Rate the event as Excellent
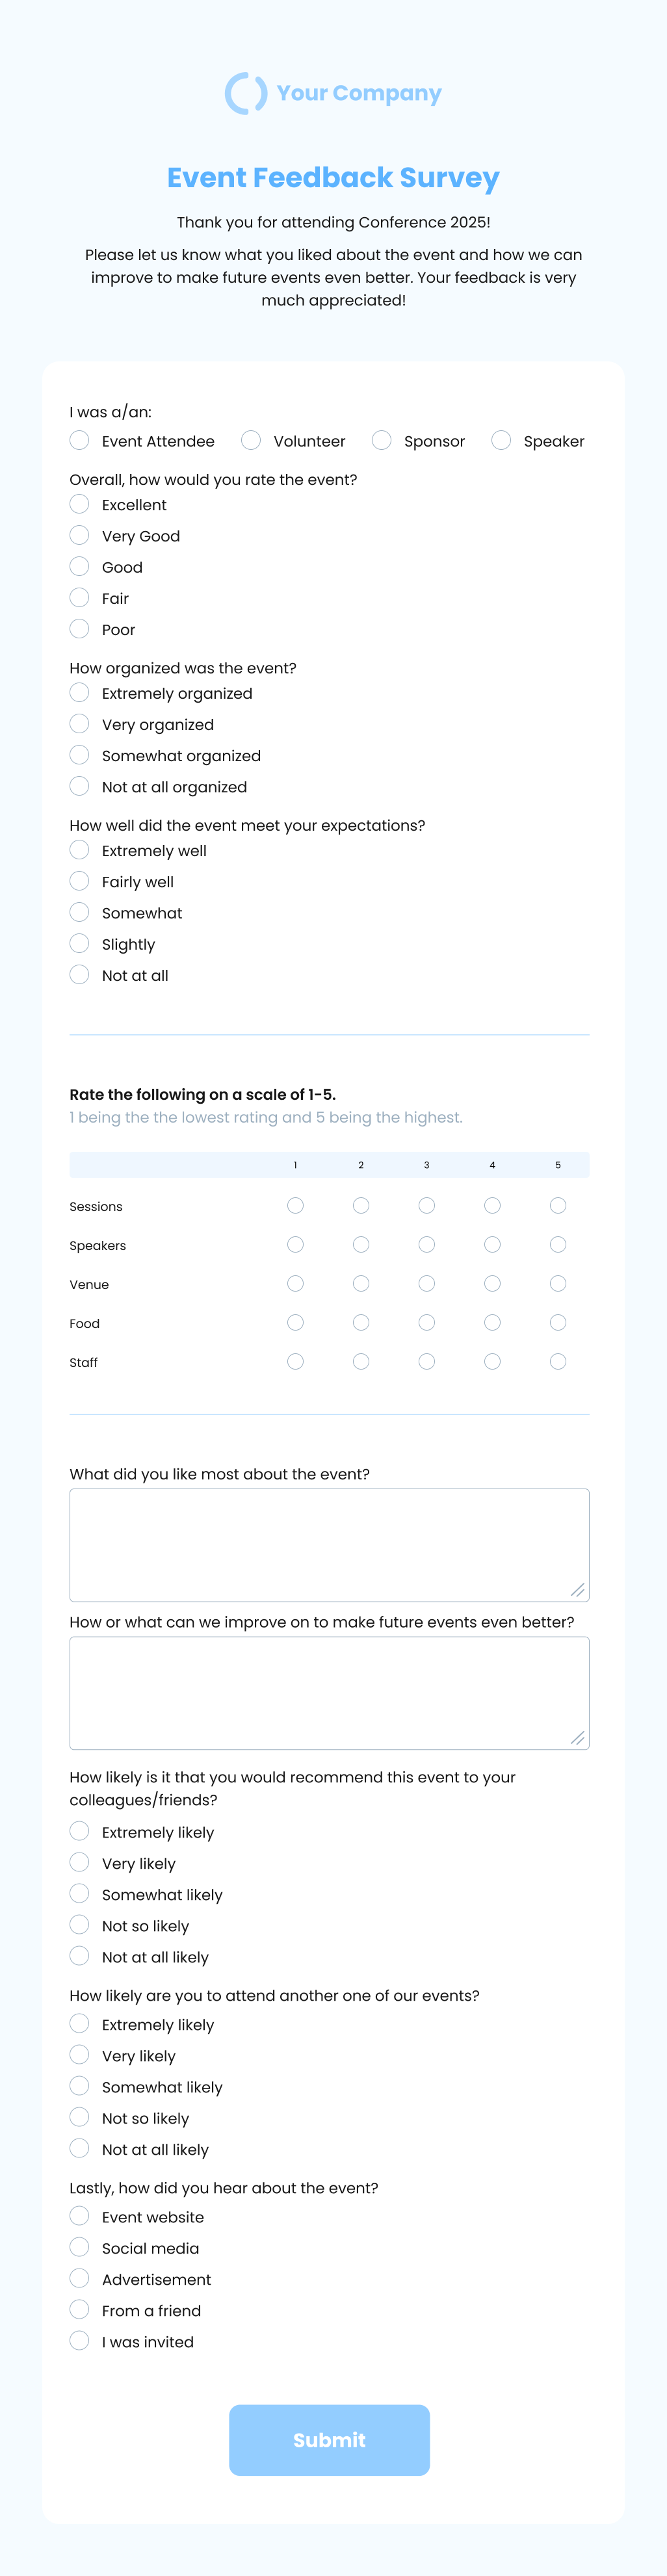This screenshot has width=667, height=2576. point(80,504)
